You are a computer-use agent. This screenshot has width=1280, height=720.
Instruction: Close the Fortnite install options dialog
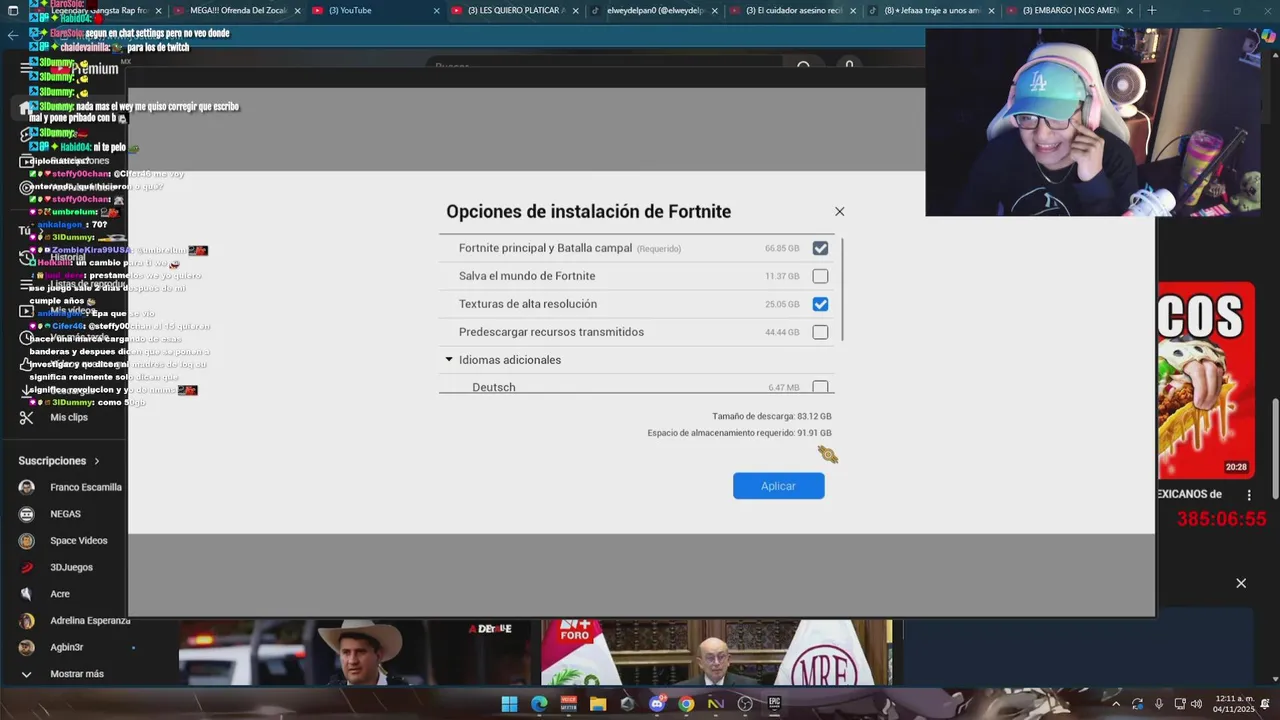(x=839, y=211)
